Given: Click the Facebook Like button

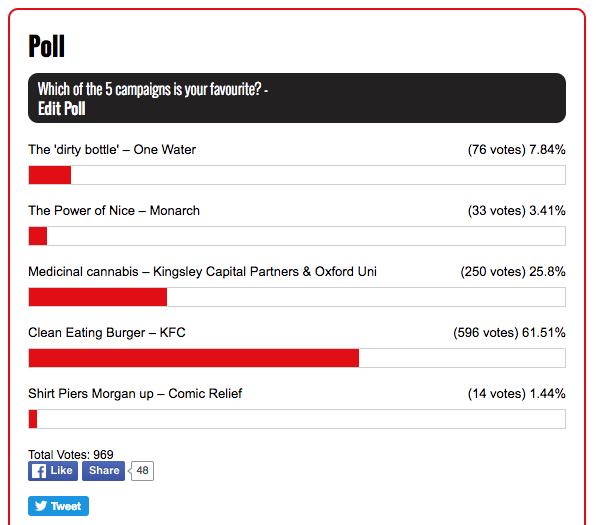Looking at the screenshot, I should (53, 471).
